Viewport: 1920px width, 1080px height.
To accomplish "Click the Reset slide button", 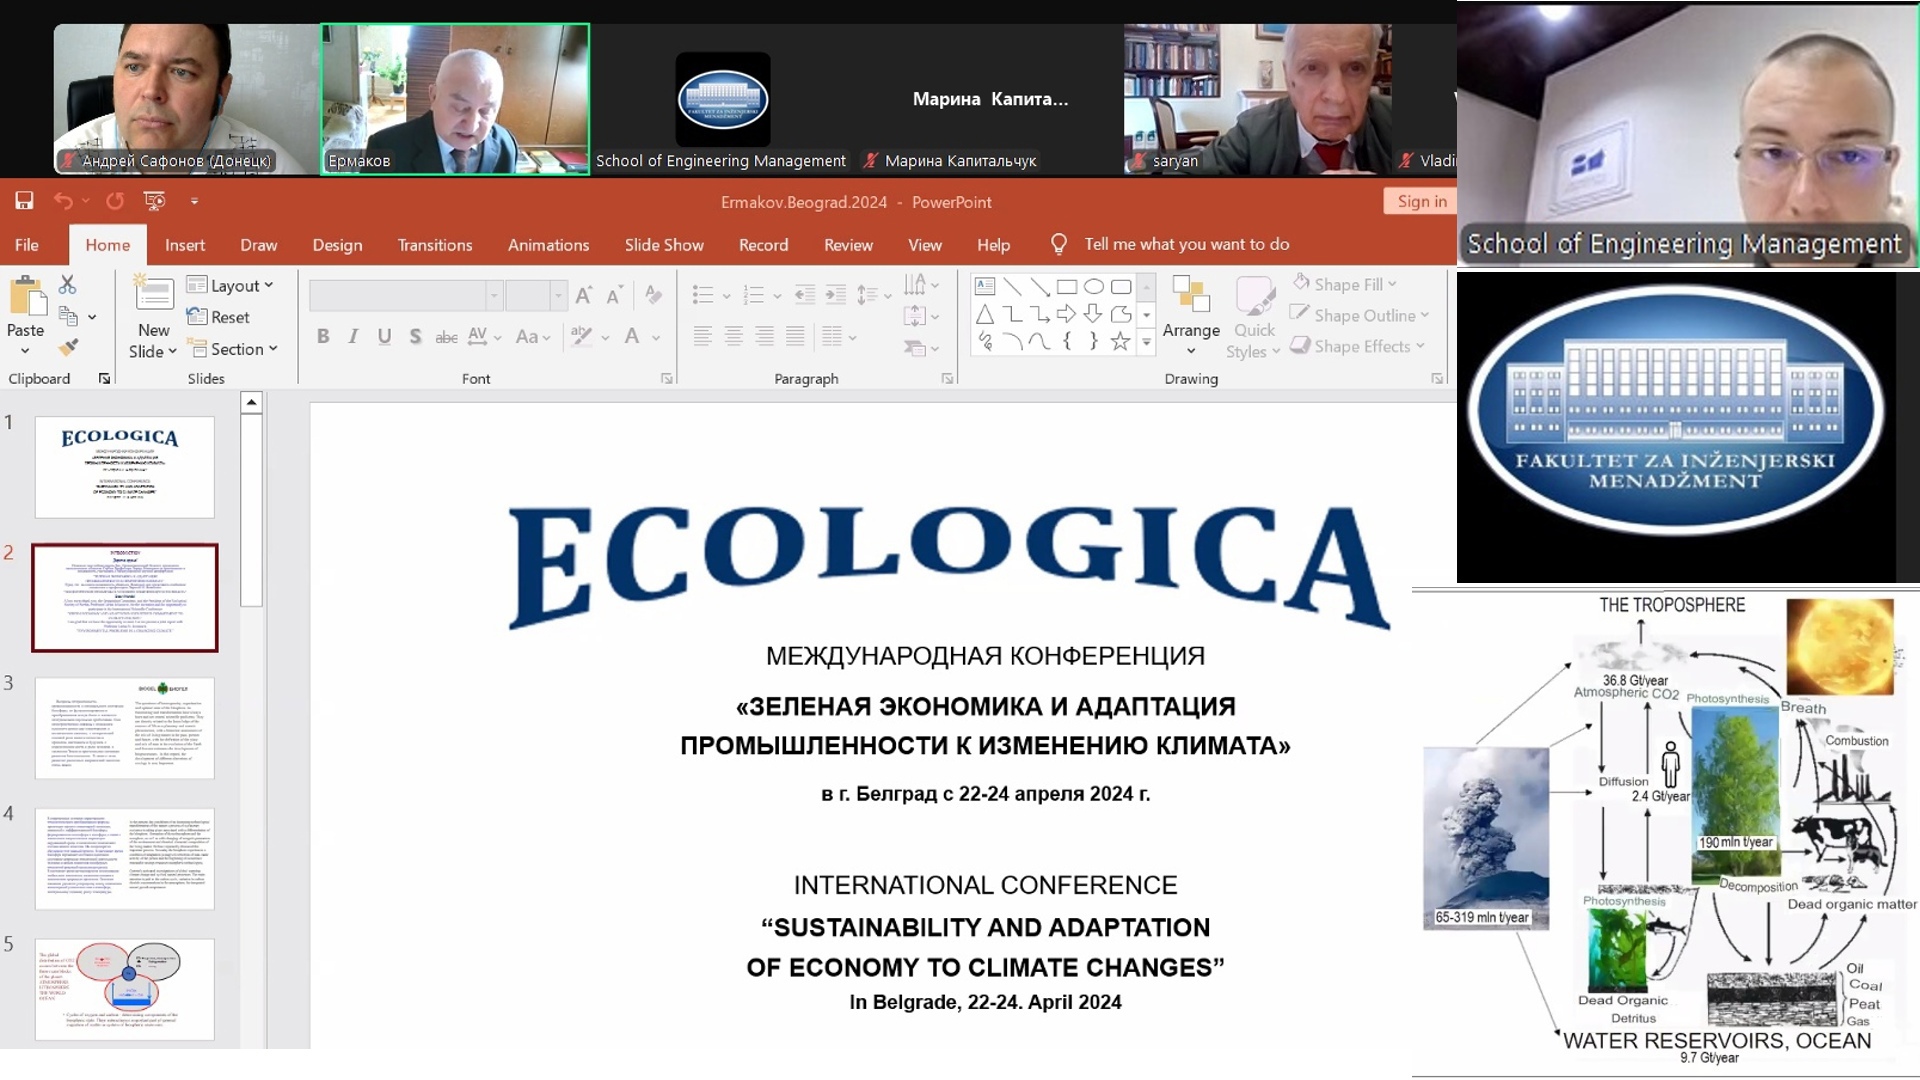I will click(218, 317).
